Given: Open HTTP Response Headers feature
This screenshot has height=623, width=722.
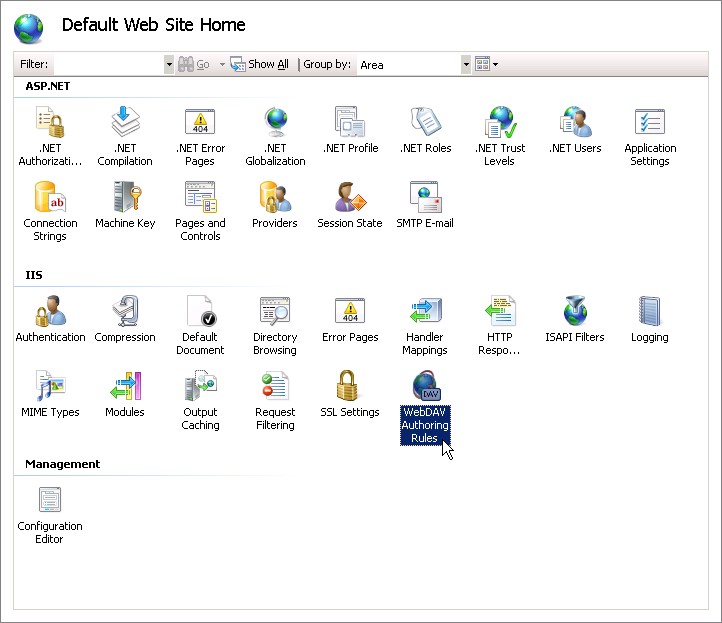Looking at the screenshot, I should 500,325.
